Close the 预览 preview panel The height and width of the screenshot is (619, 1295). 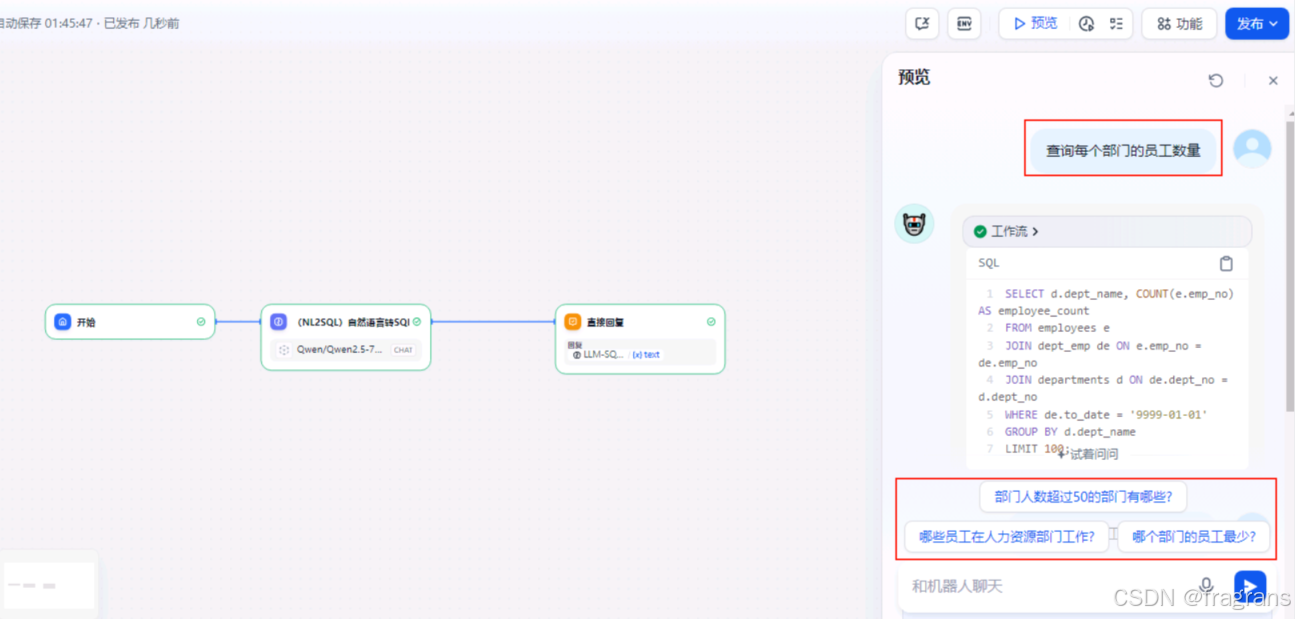(x=1273, y=80)
